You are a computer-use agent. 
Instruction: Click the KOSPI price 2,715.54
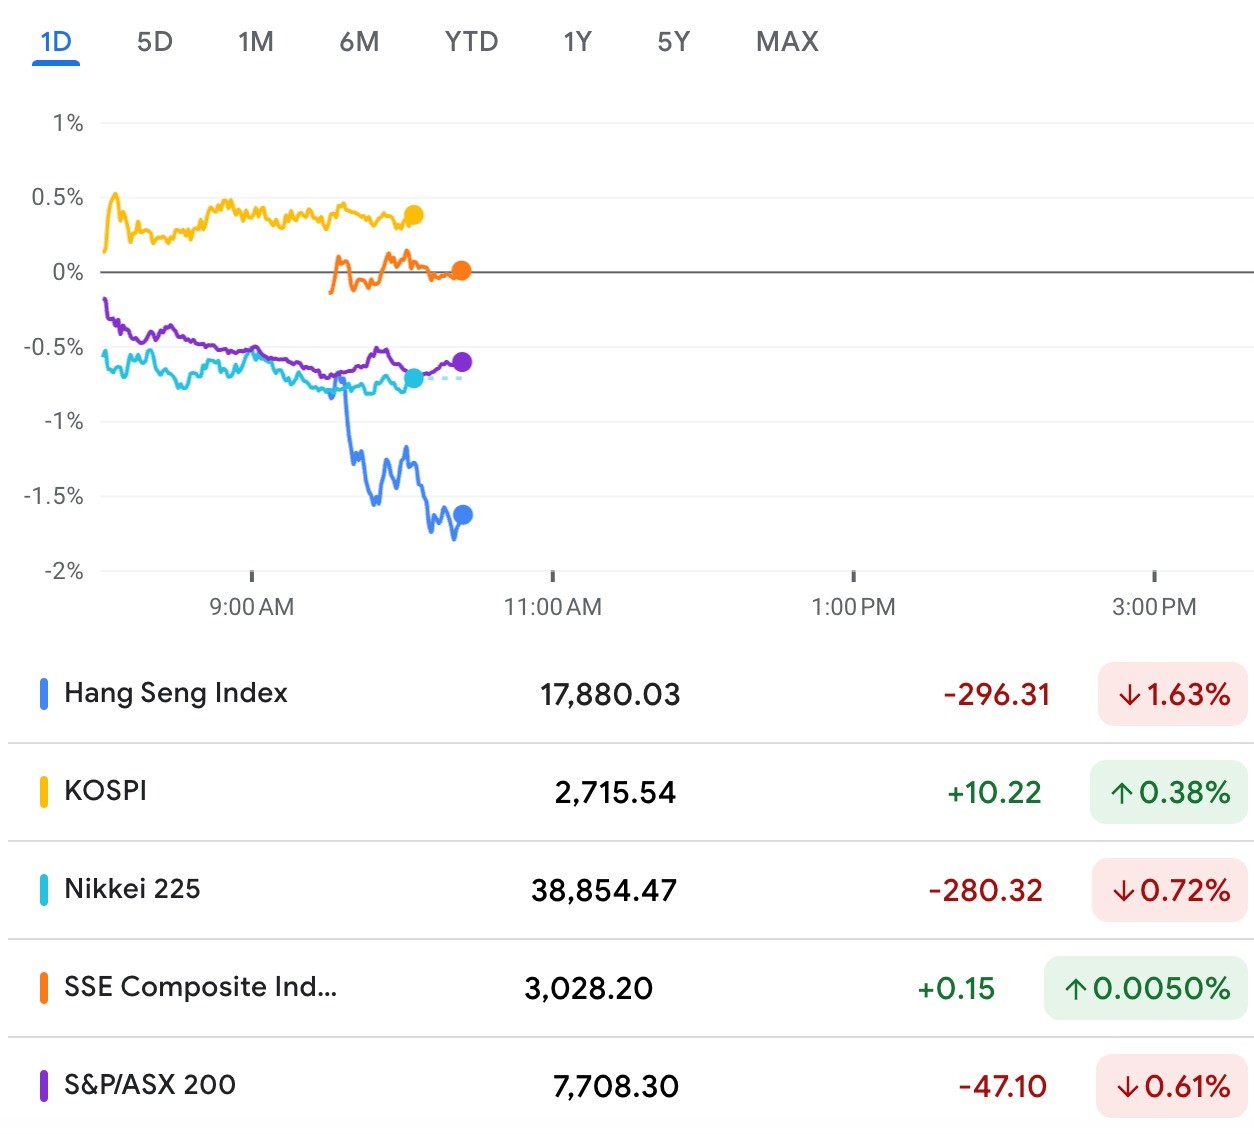[616, 792]
